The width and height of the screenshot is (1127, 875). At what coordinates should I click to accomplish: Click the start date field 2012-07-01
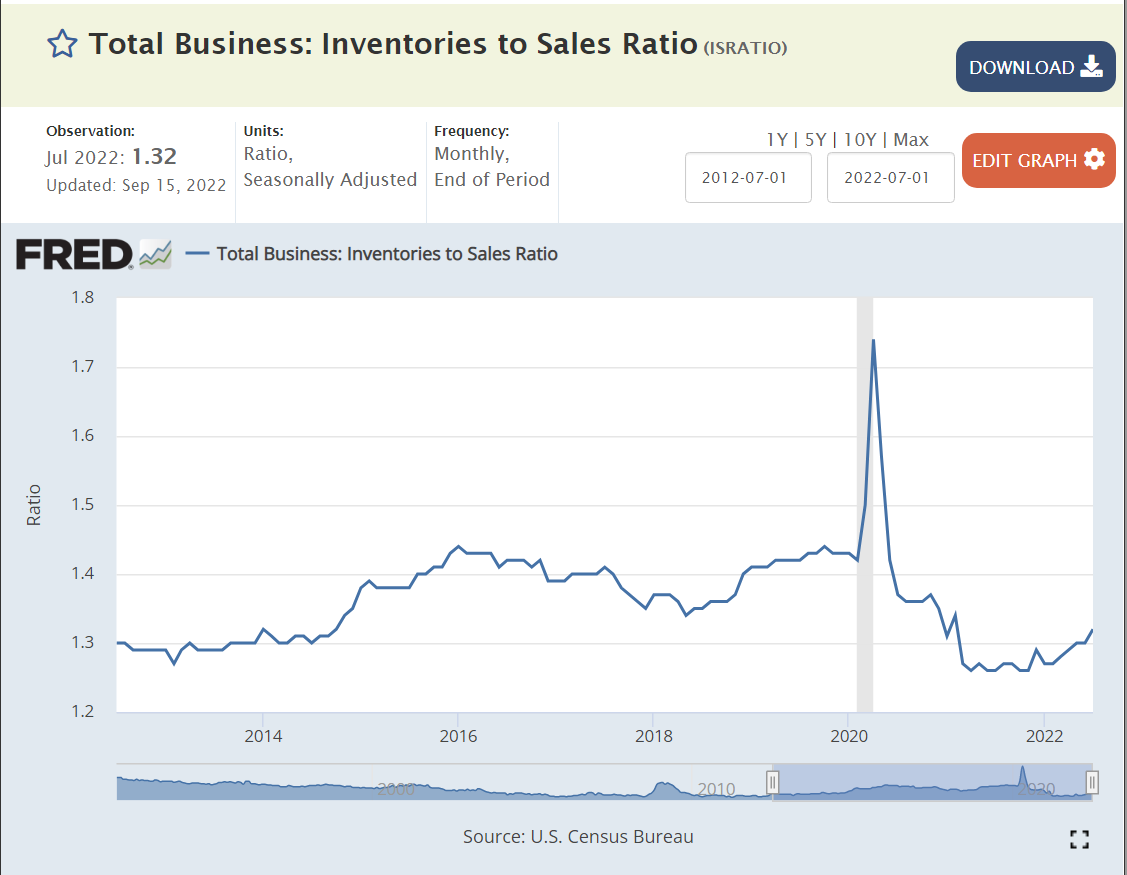click(x=747, y=178)
